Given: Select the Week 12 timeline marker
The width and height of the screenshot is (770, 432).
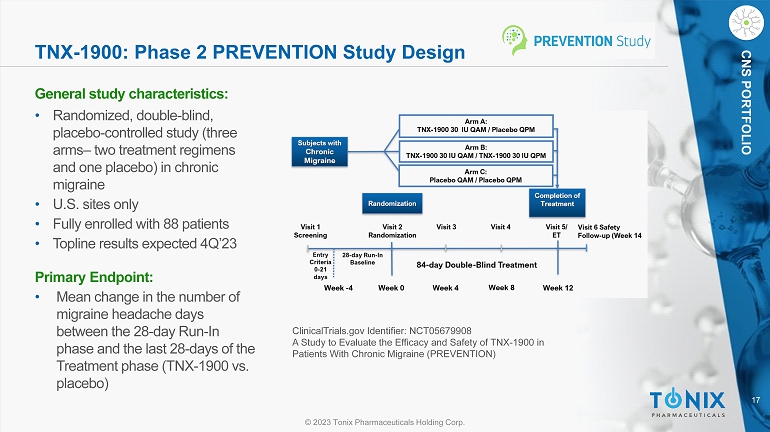Looking at the screenshot, I should point(558,288).
